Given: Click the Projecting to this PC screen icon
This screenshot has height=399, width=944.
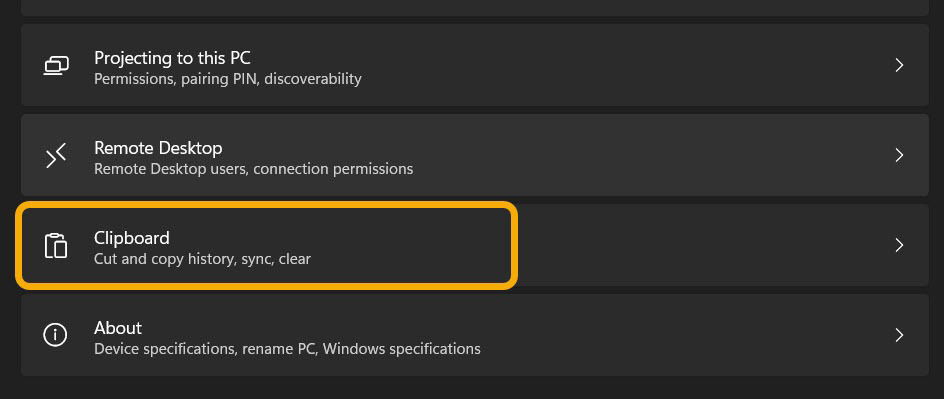Looking at the screenshot, I should [x=56, y=65].
